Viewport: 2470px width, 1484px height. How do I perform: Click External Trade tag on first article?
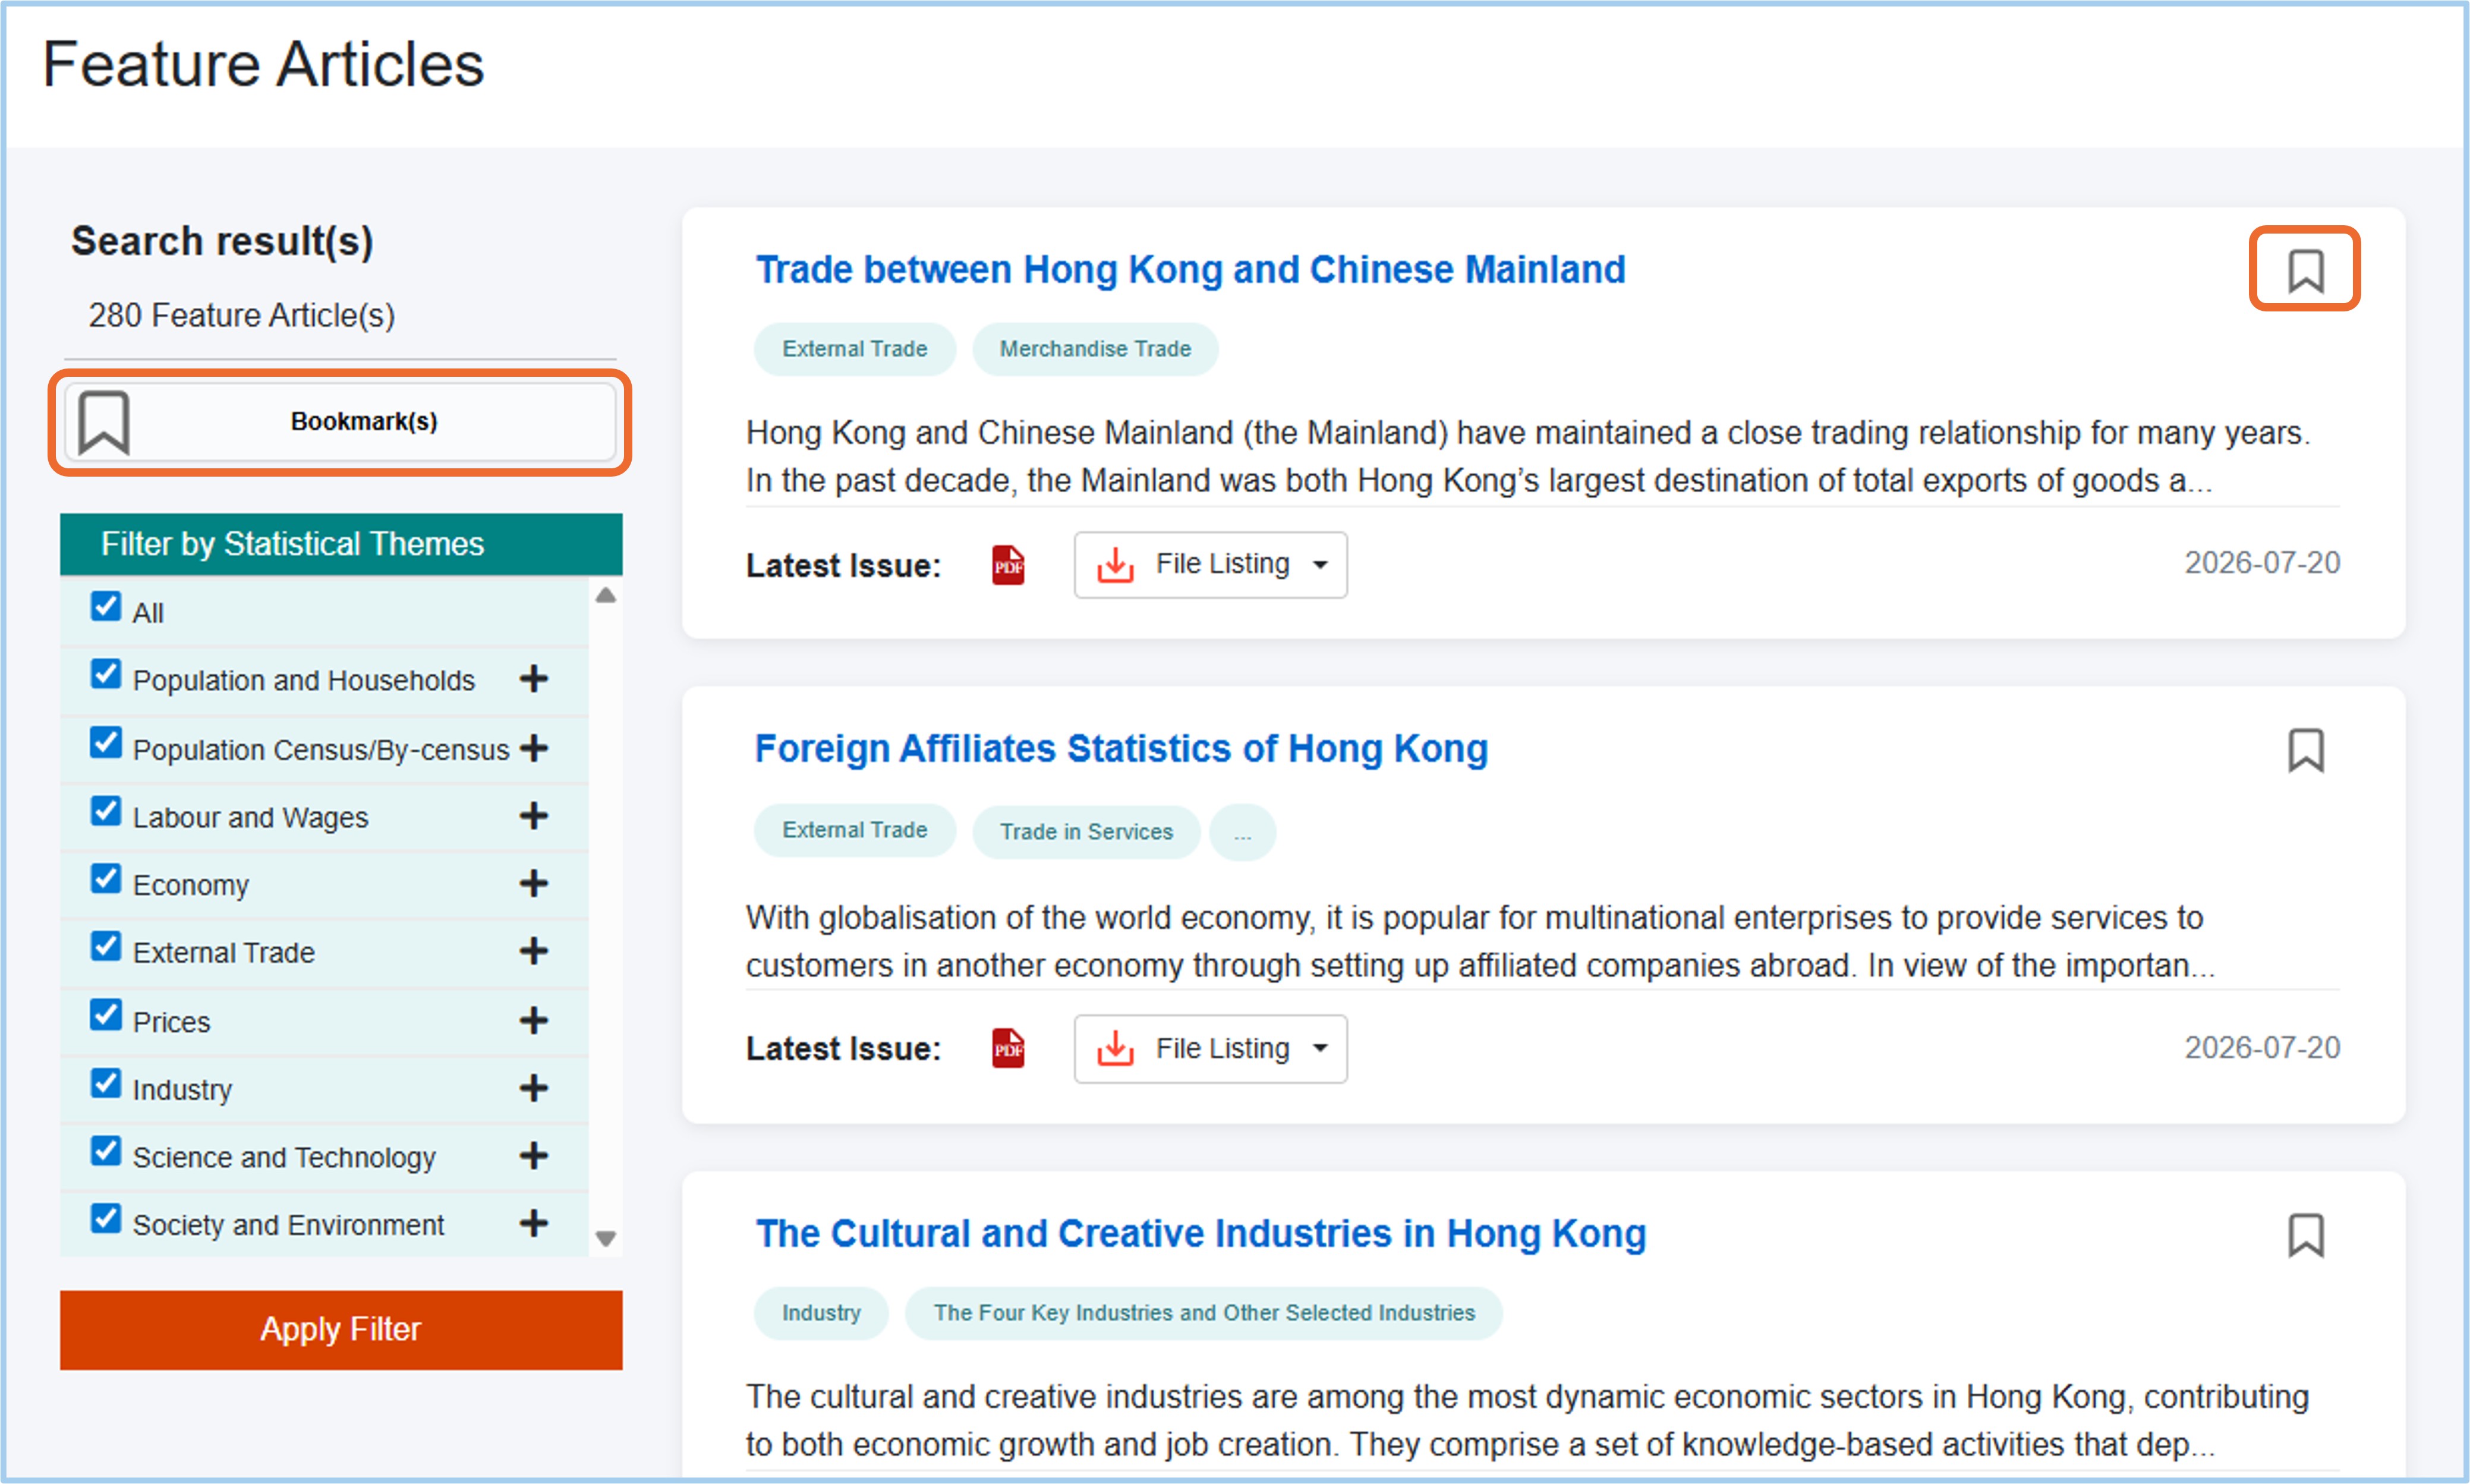point(855,349)
